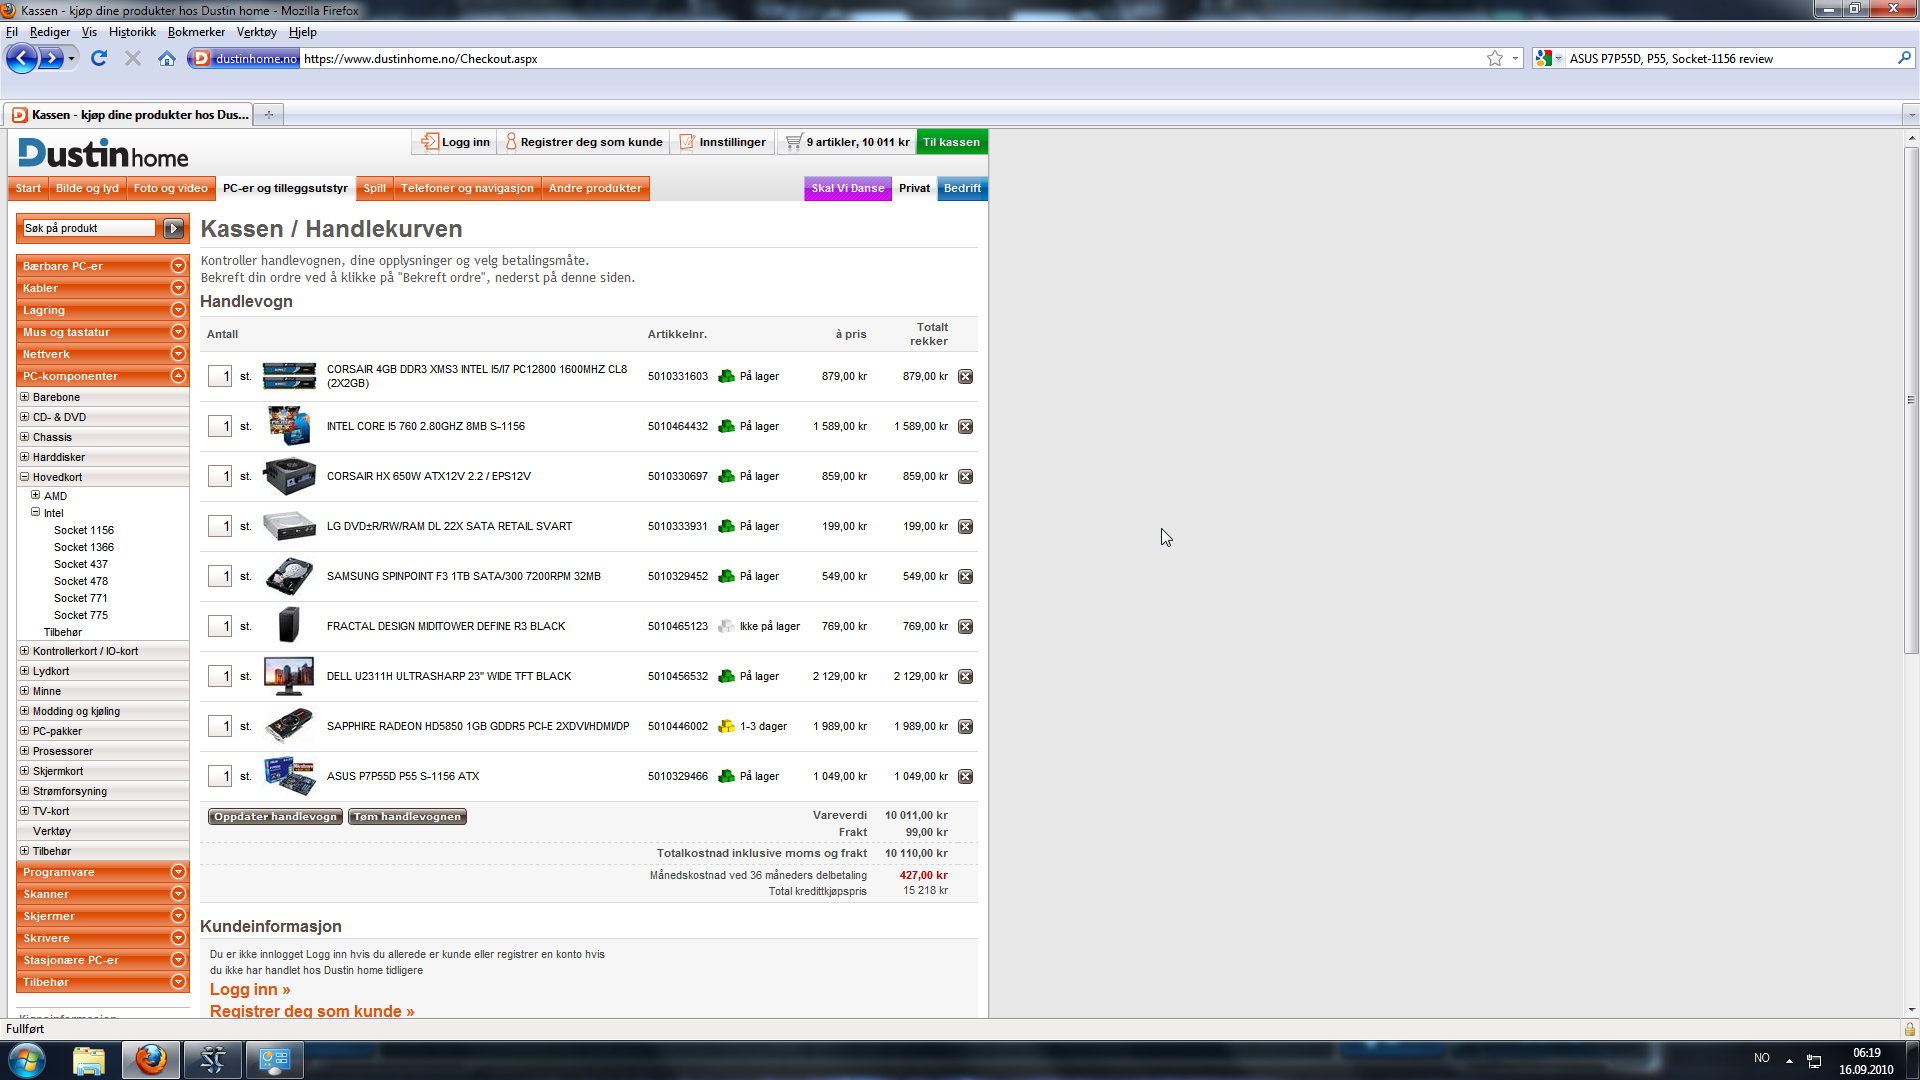Click Oppdater handlevogn button
Image resolution: width=1920 pixels, height=1080 pixels.
[275, 817]
